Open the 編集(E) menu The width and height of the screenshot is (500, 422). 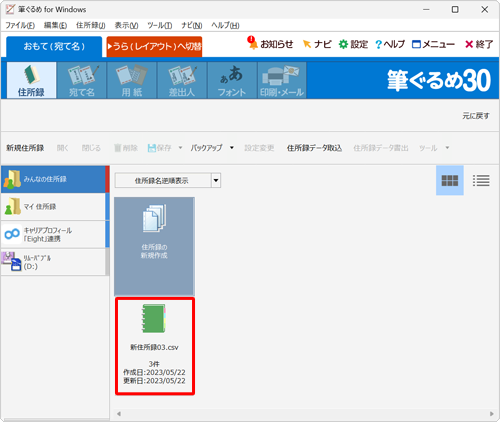[55, 25]
